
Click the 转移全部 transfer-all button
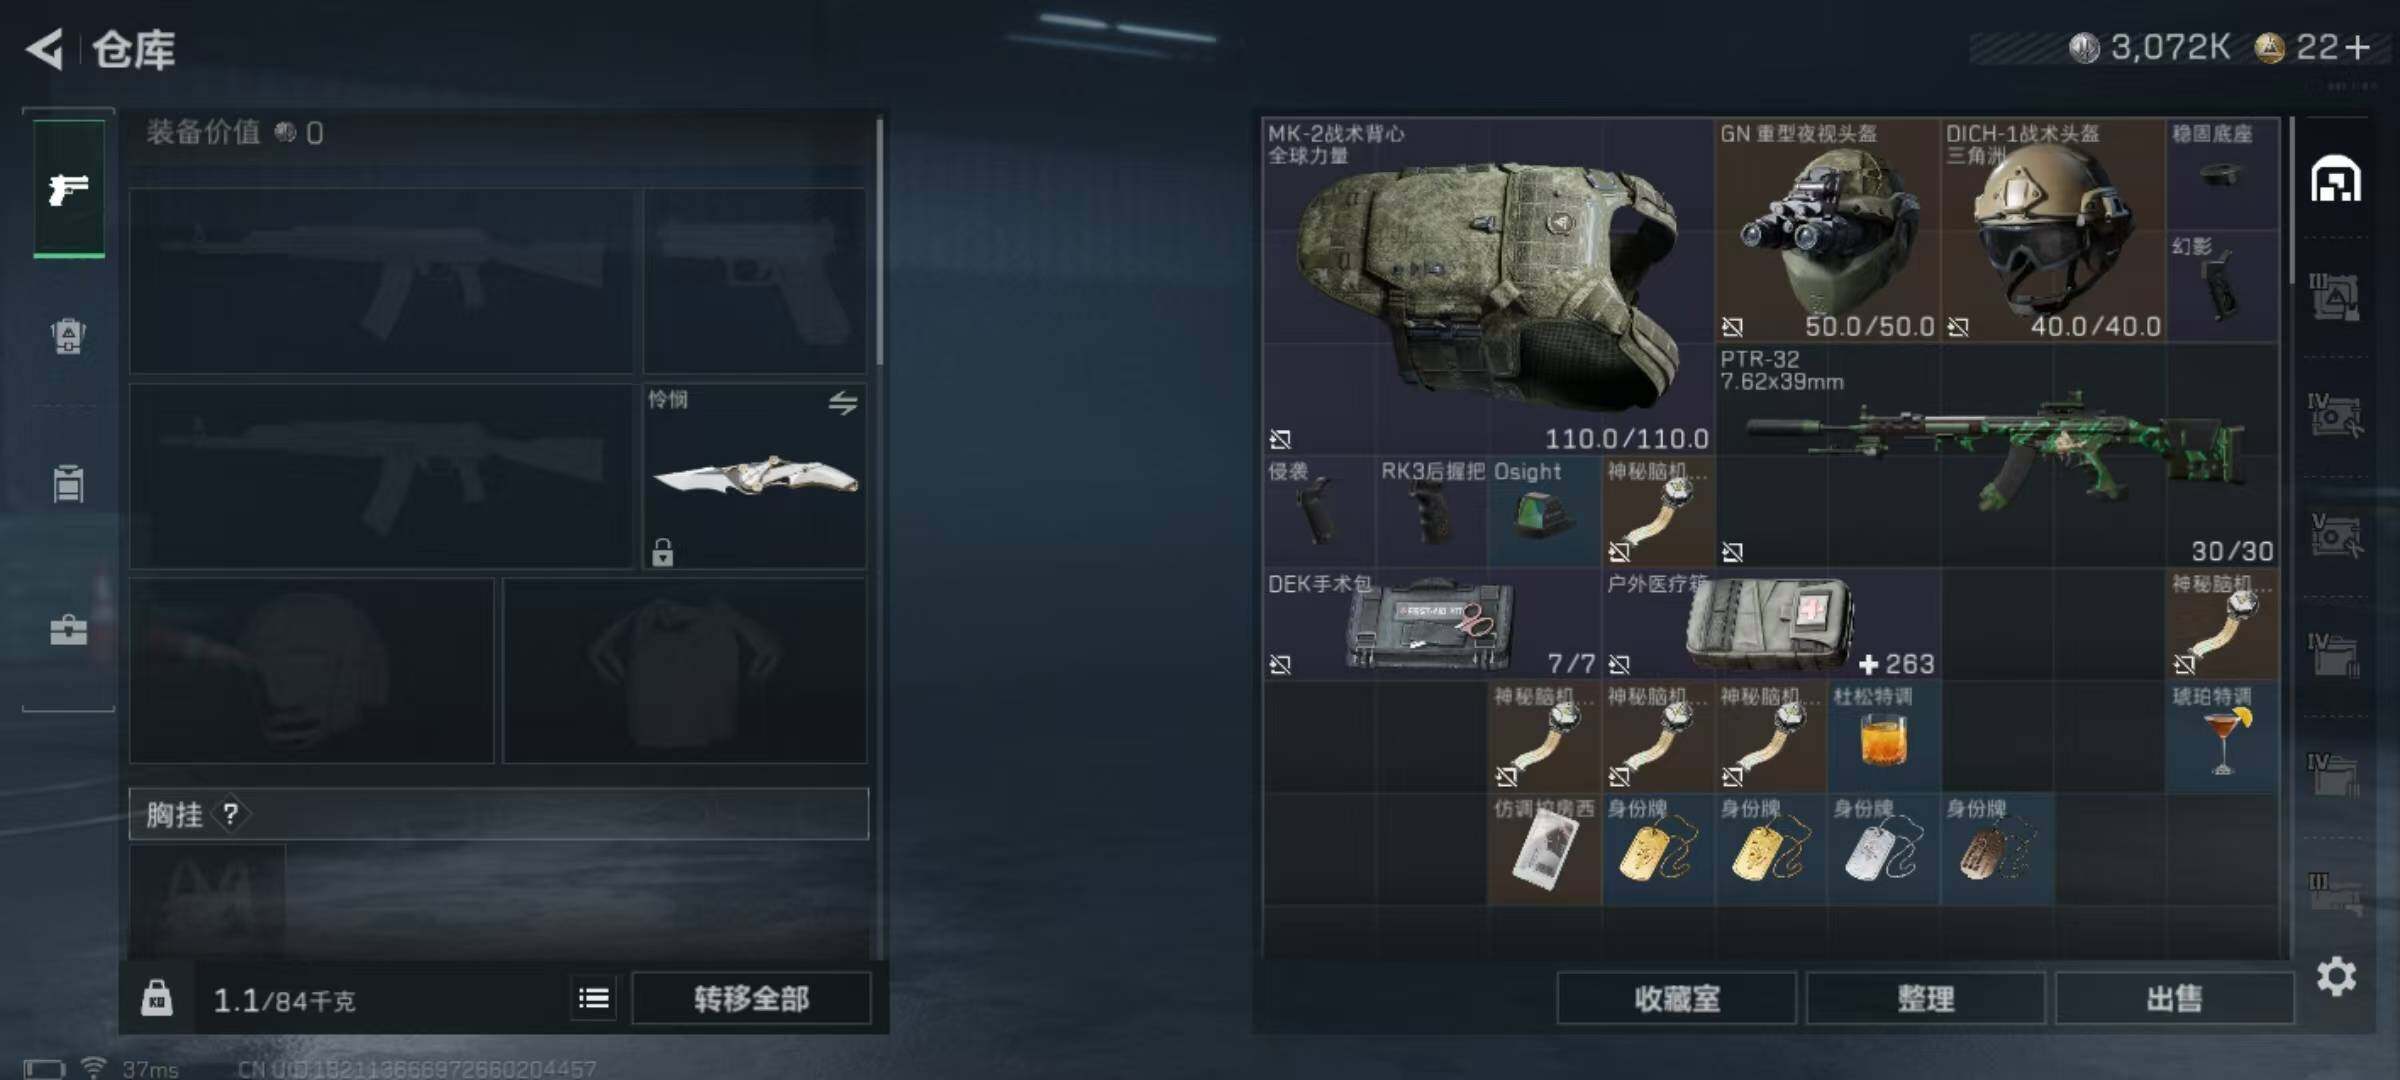[751, 998]
